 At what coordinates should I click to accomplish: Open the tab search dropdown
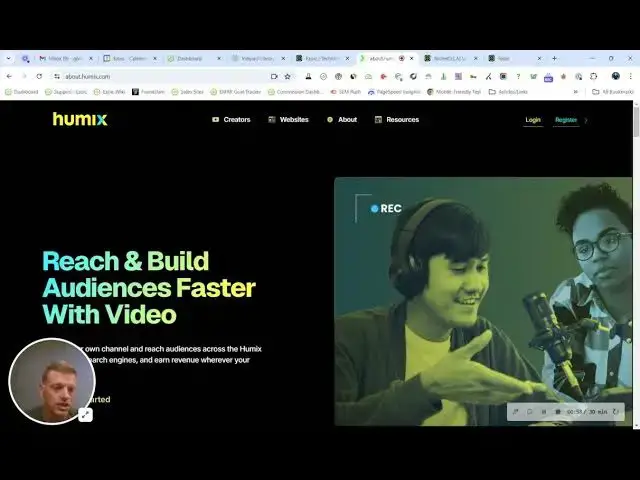9,58
